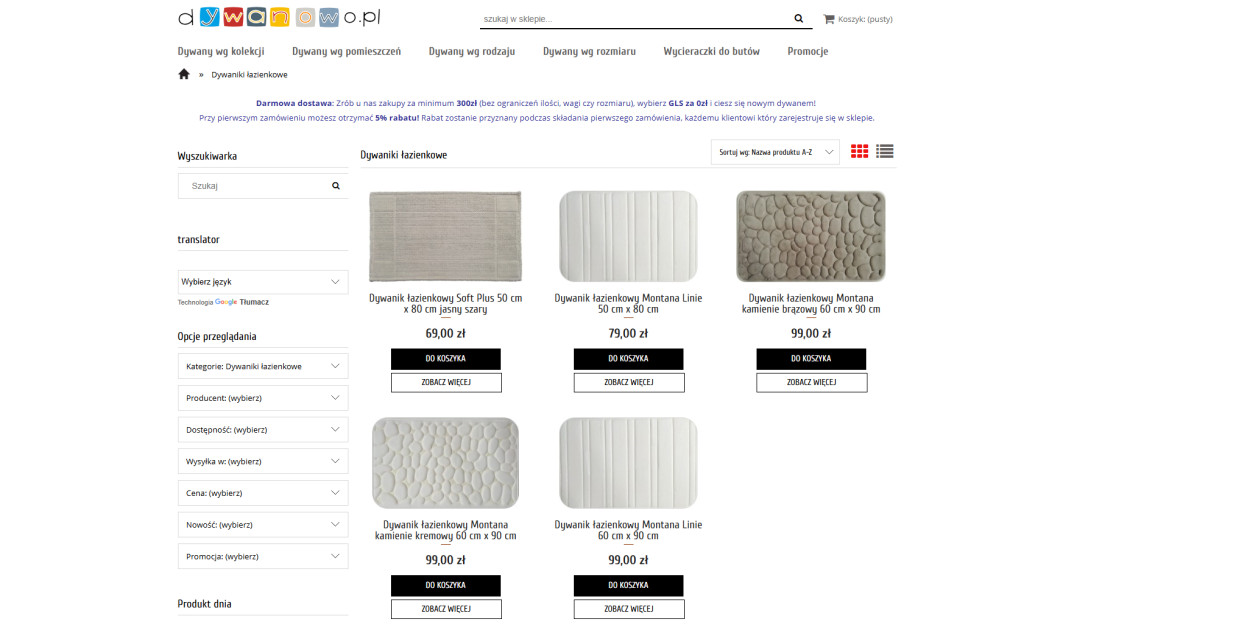Expand the Producent filter
This screenshot has width=1250, height=630.
tap(263, 398)
